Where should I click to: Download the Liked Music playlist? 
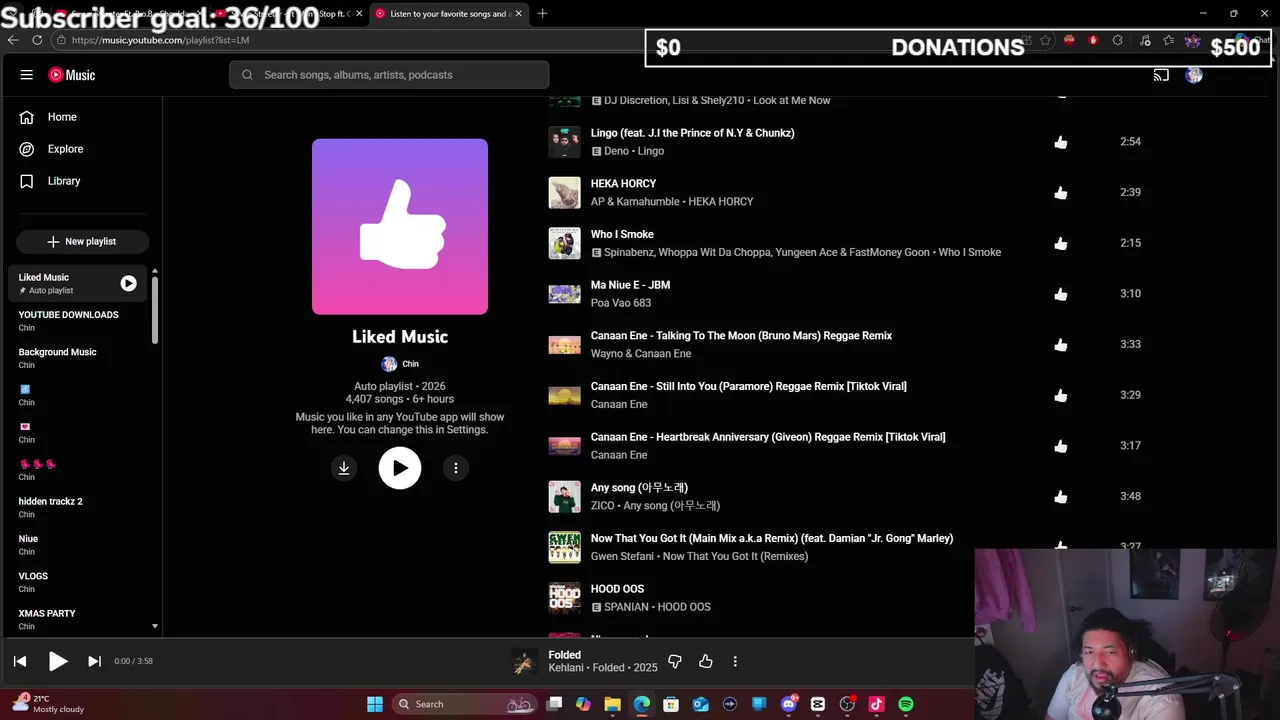[344, 468]
